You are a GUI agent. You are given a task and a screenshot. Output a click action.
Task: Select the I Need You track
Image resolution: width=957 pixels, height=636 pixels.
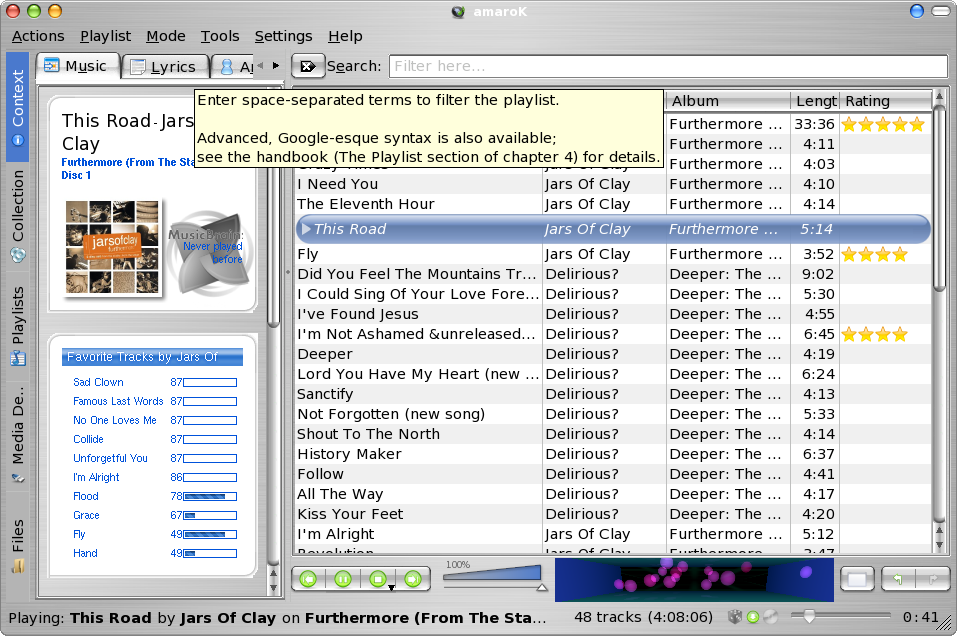[x=613, y=184]
